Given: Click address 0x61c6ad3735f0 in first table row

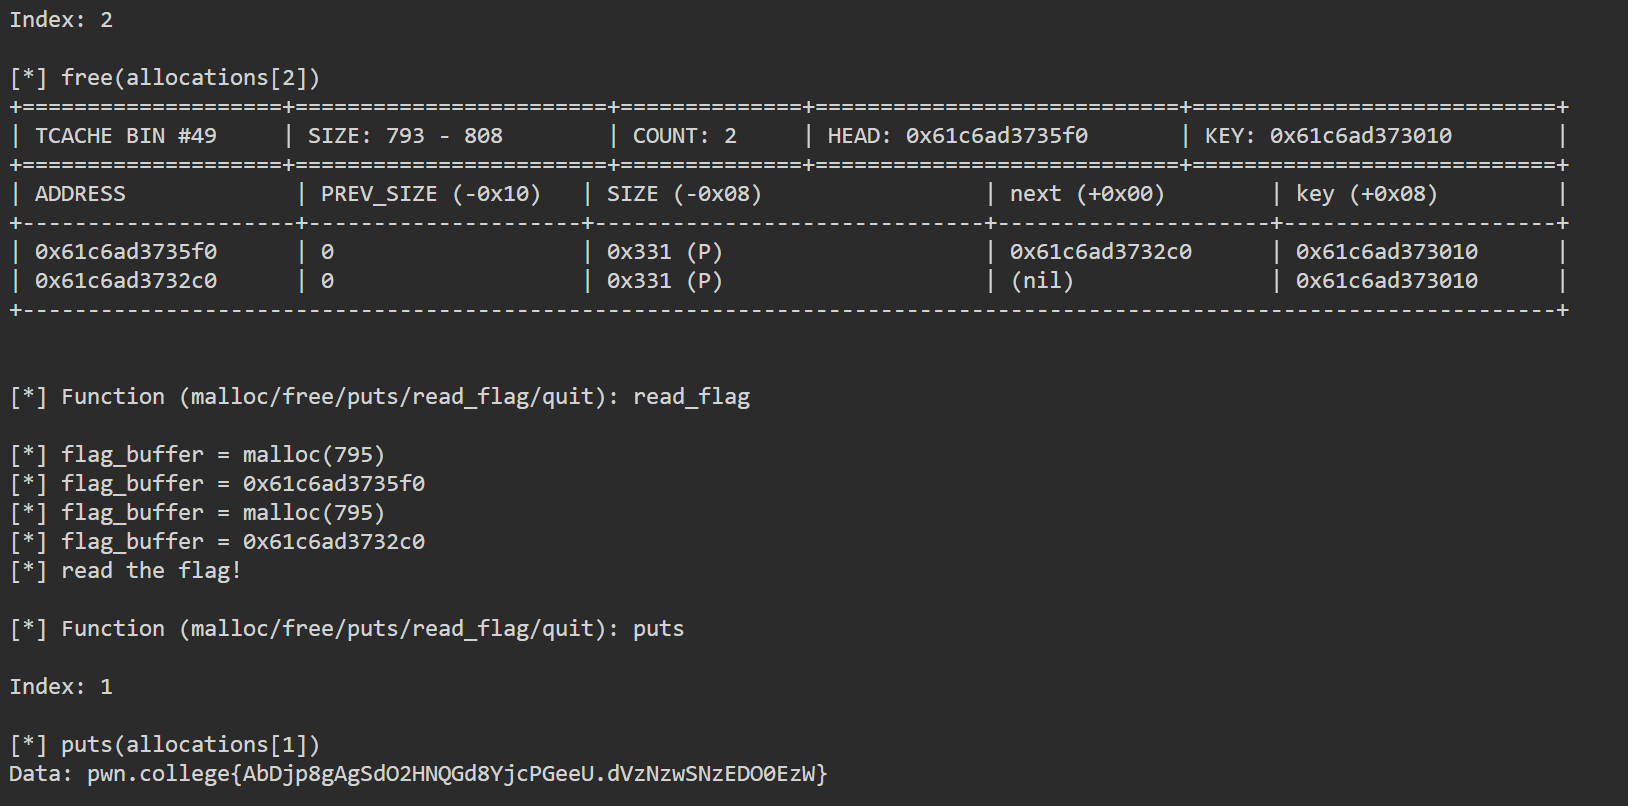Looking at the screenshot, I should (126, 252).
